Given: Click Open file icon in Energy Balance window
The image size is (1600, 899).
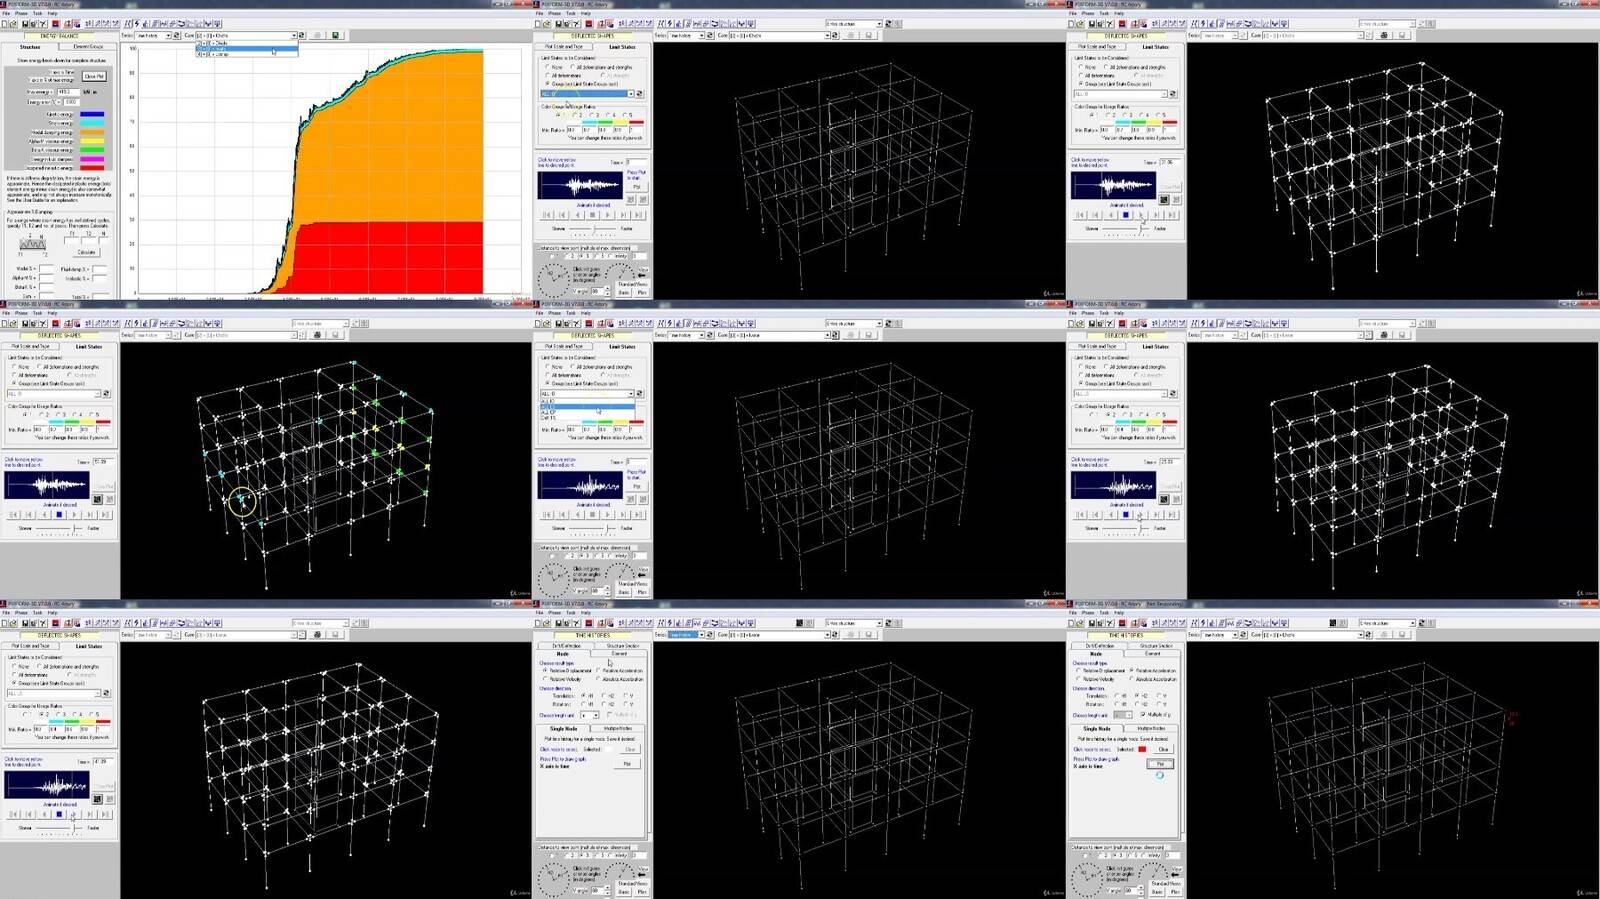Looking at the screenshot, I should click(x=13, y=24).
